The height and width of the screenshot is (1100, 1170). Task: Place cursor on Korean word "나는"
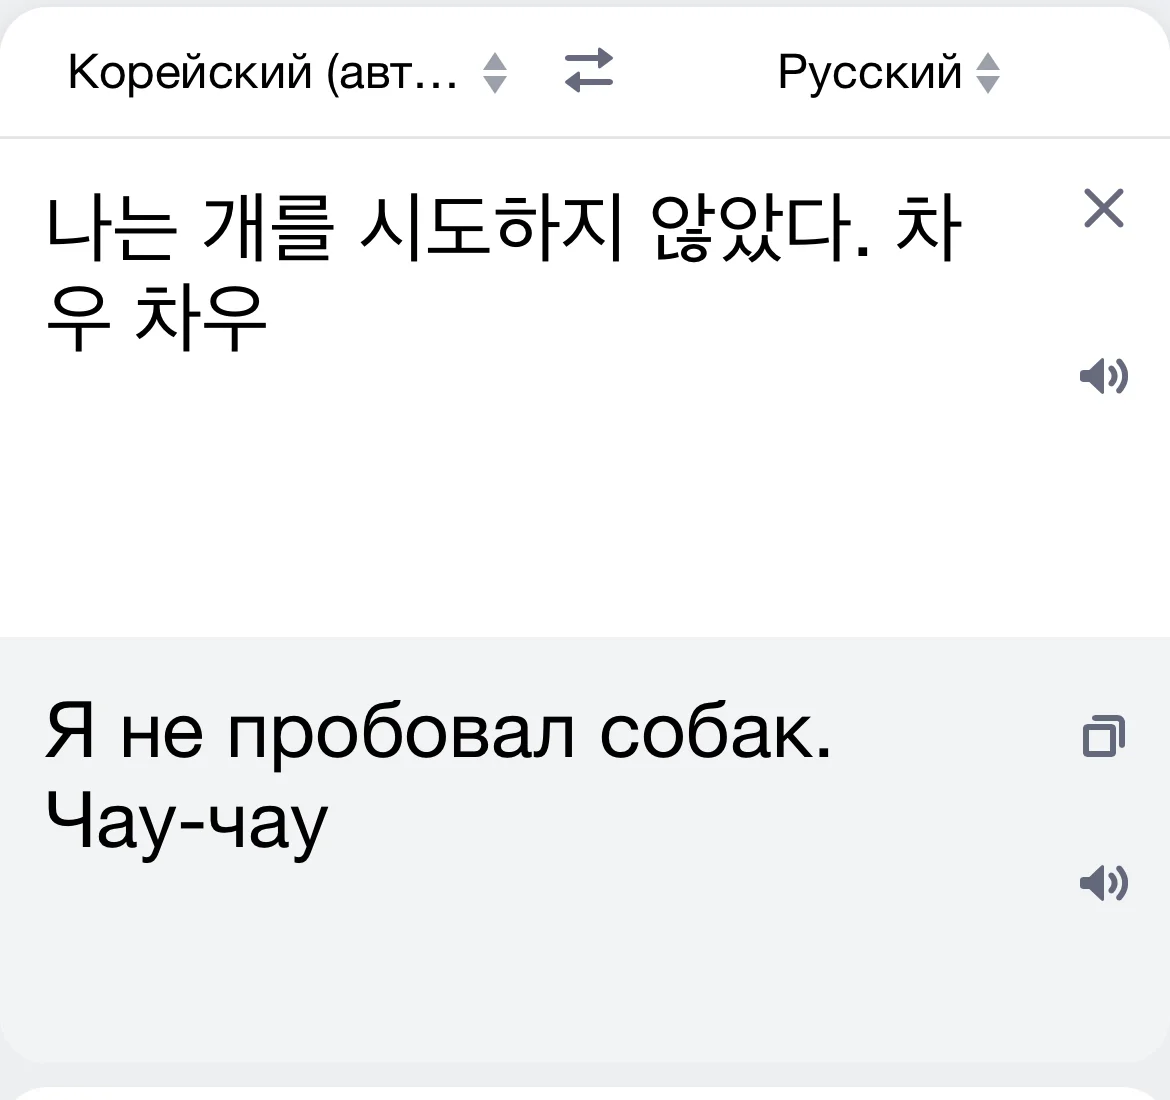112,226
